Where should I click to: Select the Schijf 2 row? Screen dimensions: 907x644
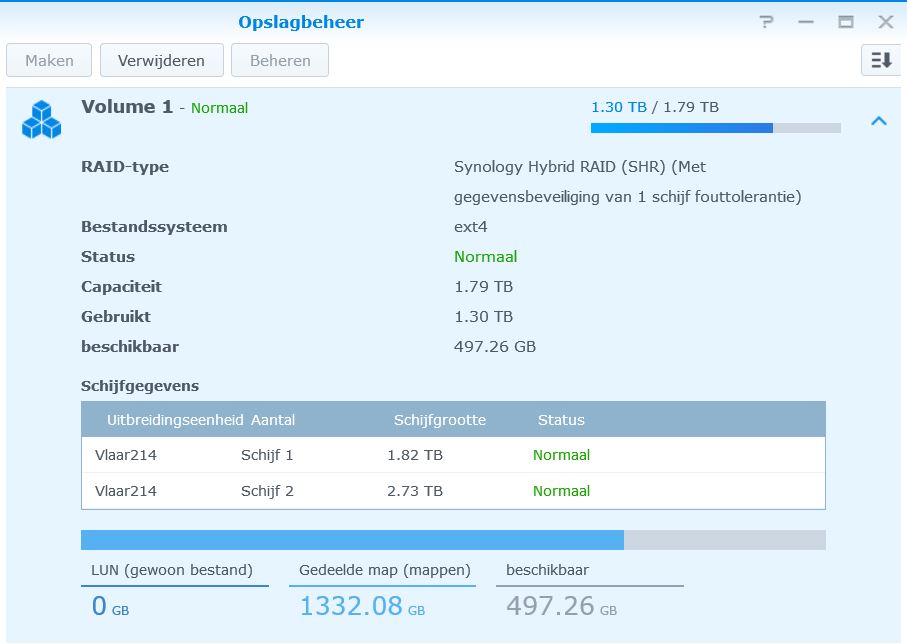point(453,491)
